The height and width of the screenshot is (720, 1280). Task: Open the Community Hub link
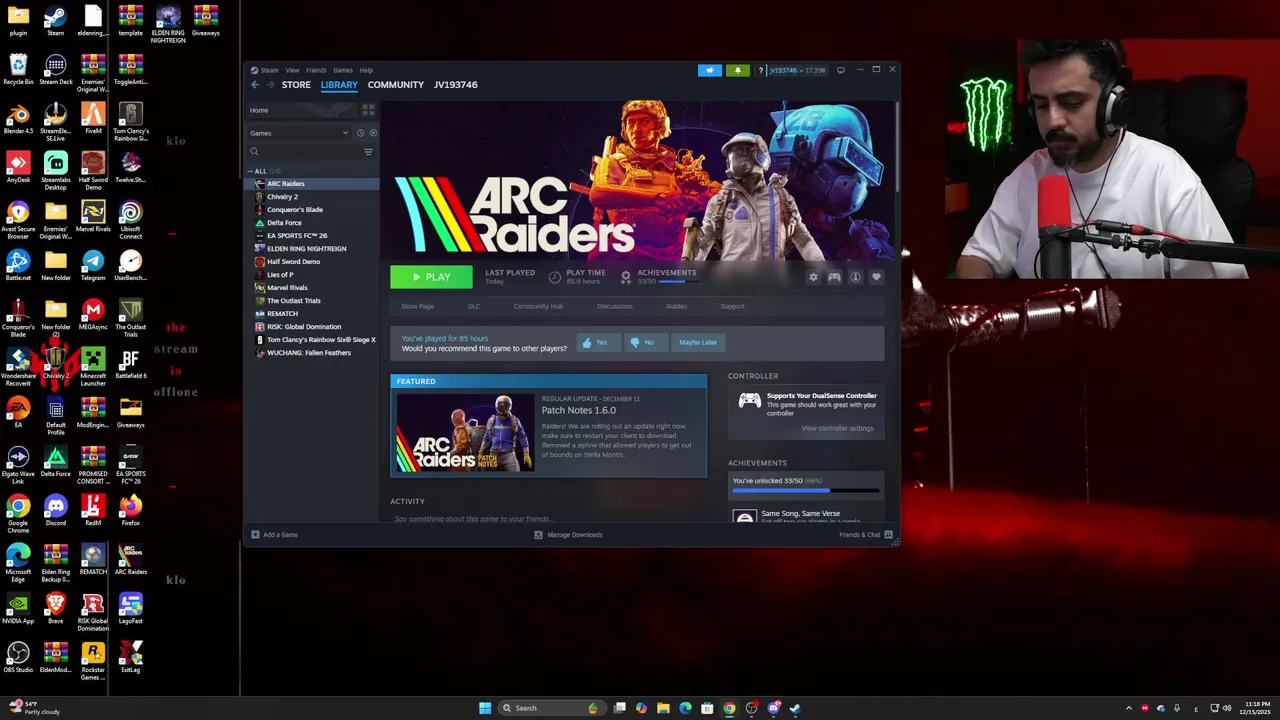click(538, 306)
